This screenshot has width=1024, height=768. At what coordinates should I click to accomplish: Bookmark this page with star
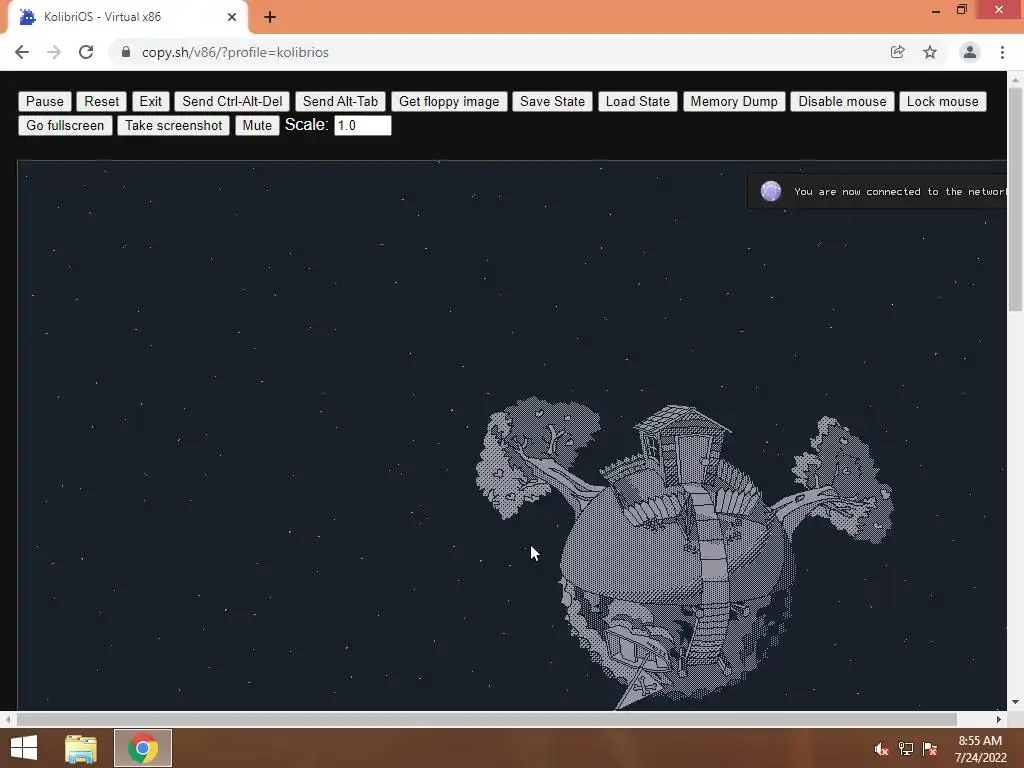(x=930, y=52)
